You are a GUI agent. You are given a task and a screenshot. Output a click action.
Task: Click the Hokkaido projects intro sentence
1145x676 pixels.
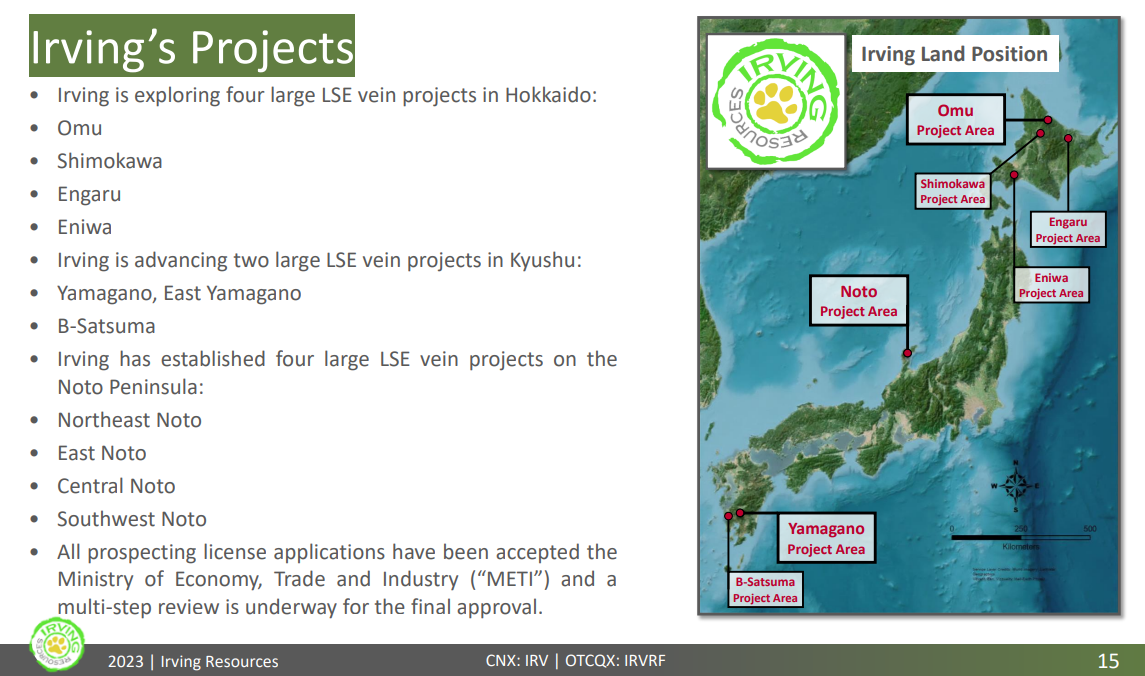click(x=327, y=95)
